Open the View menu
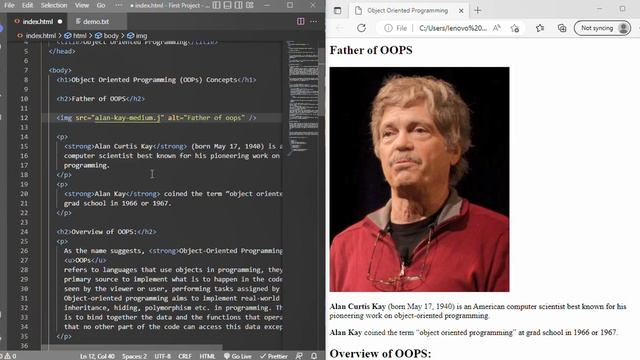 click(x=82, y=5)
